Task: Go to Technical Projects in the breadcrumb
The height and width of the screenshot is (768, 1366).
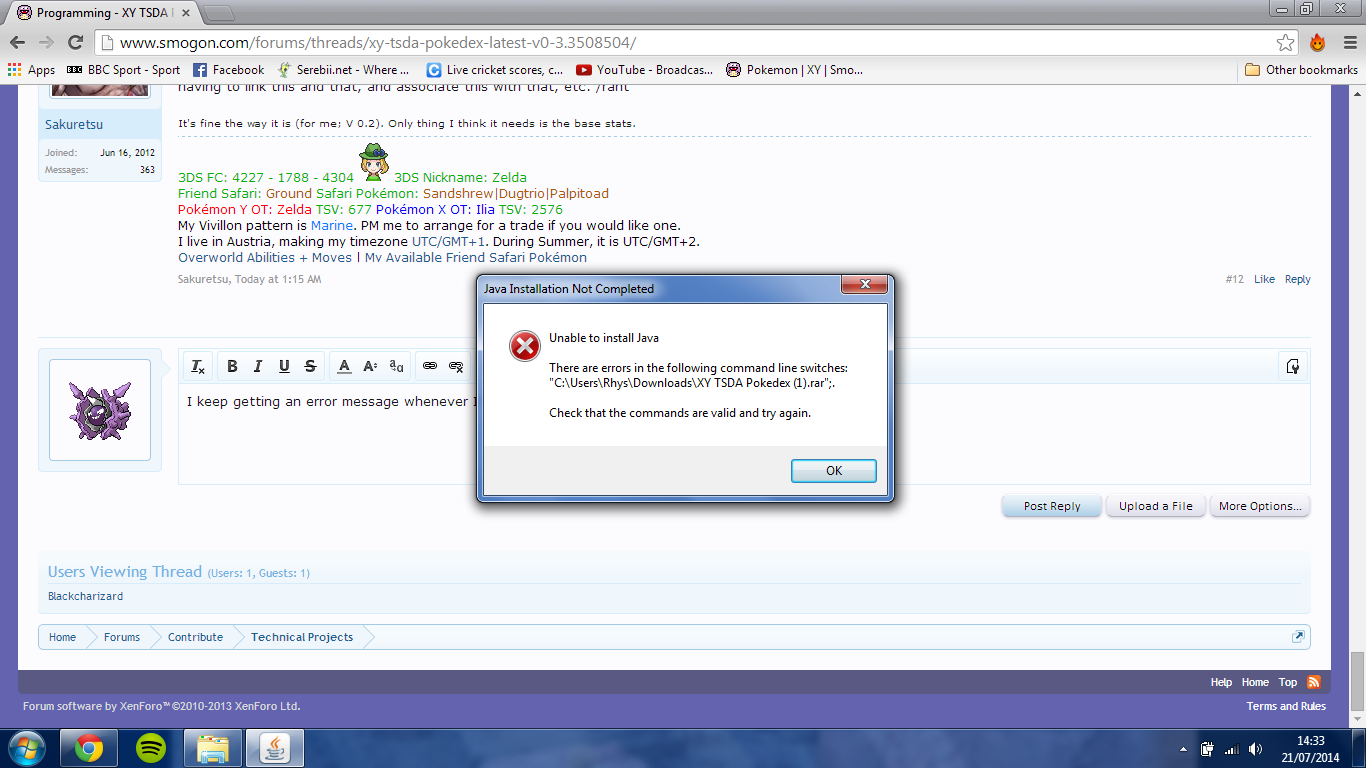Action: click(x=302, y=637)
